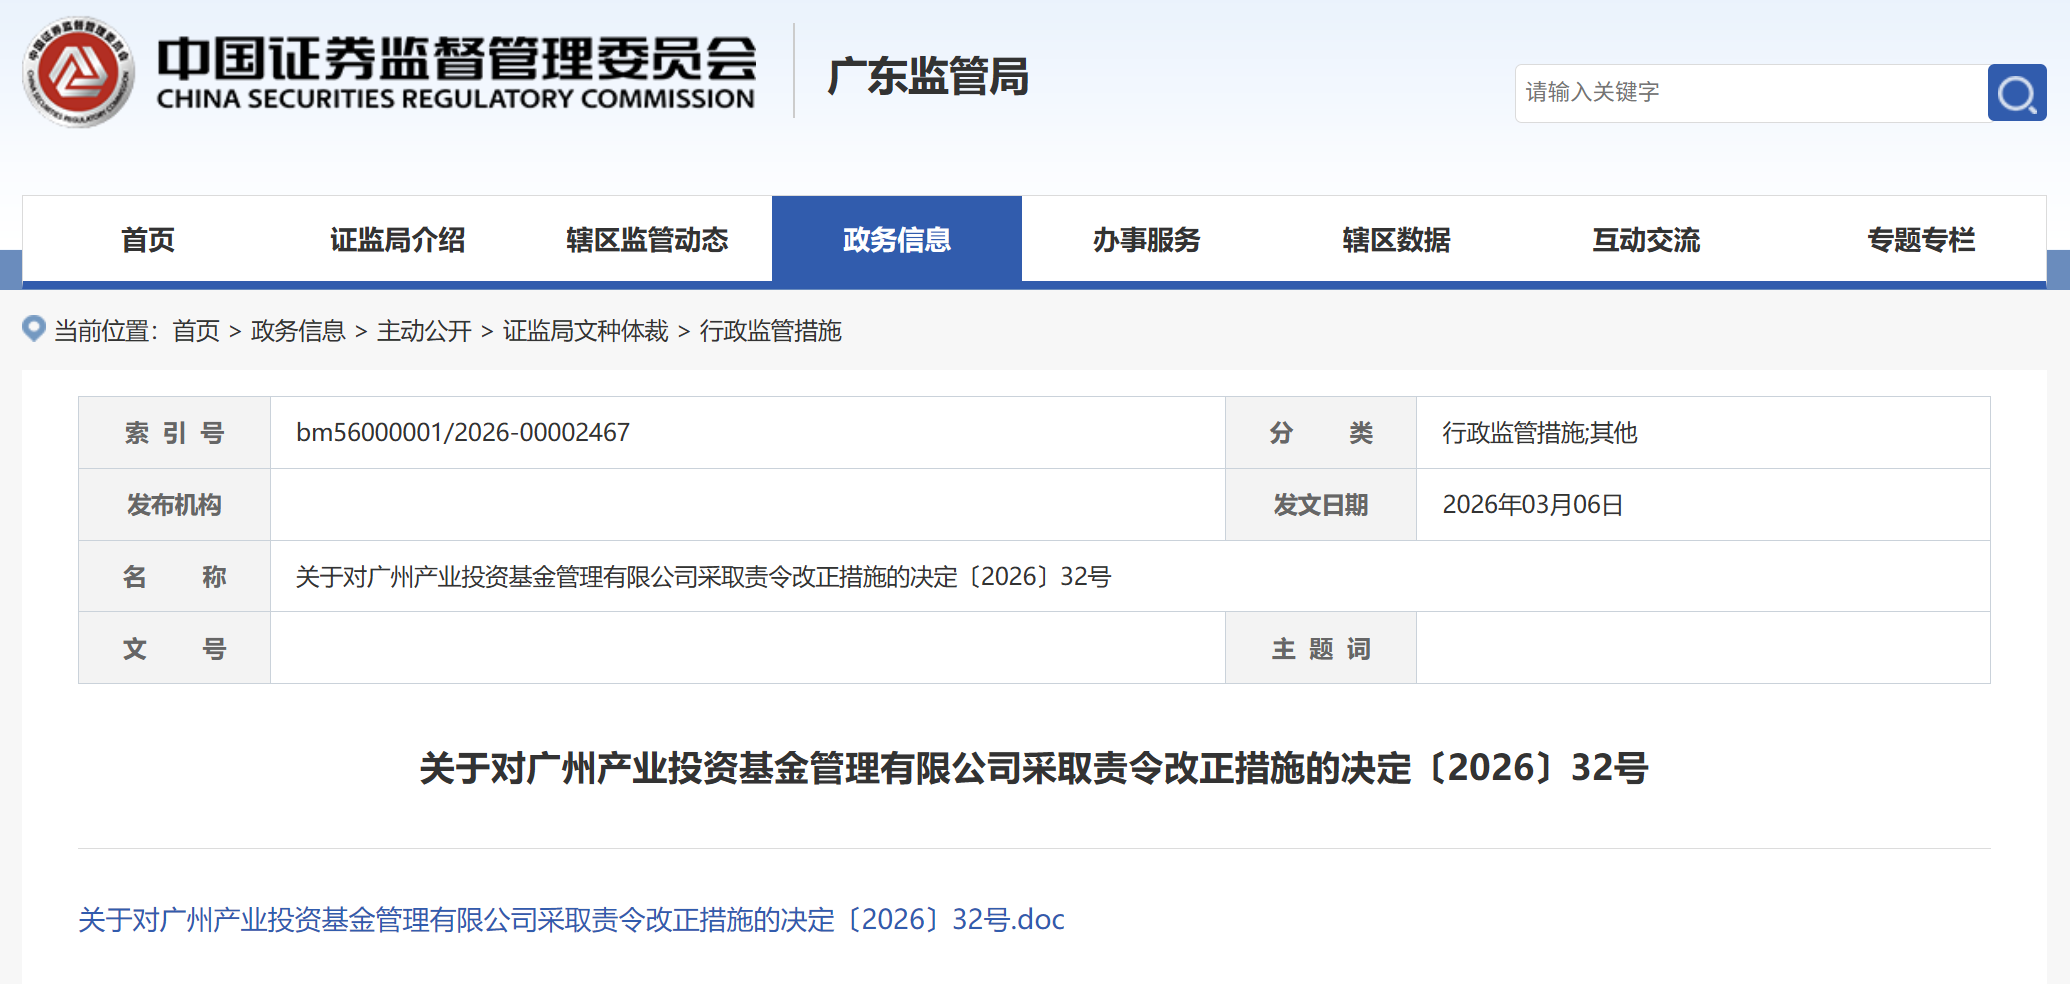Viewport: 2070px width, 984px height.
Task: Click the blue search magnifier button
Action: (x=2016, y=93)
